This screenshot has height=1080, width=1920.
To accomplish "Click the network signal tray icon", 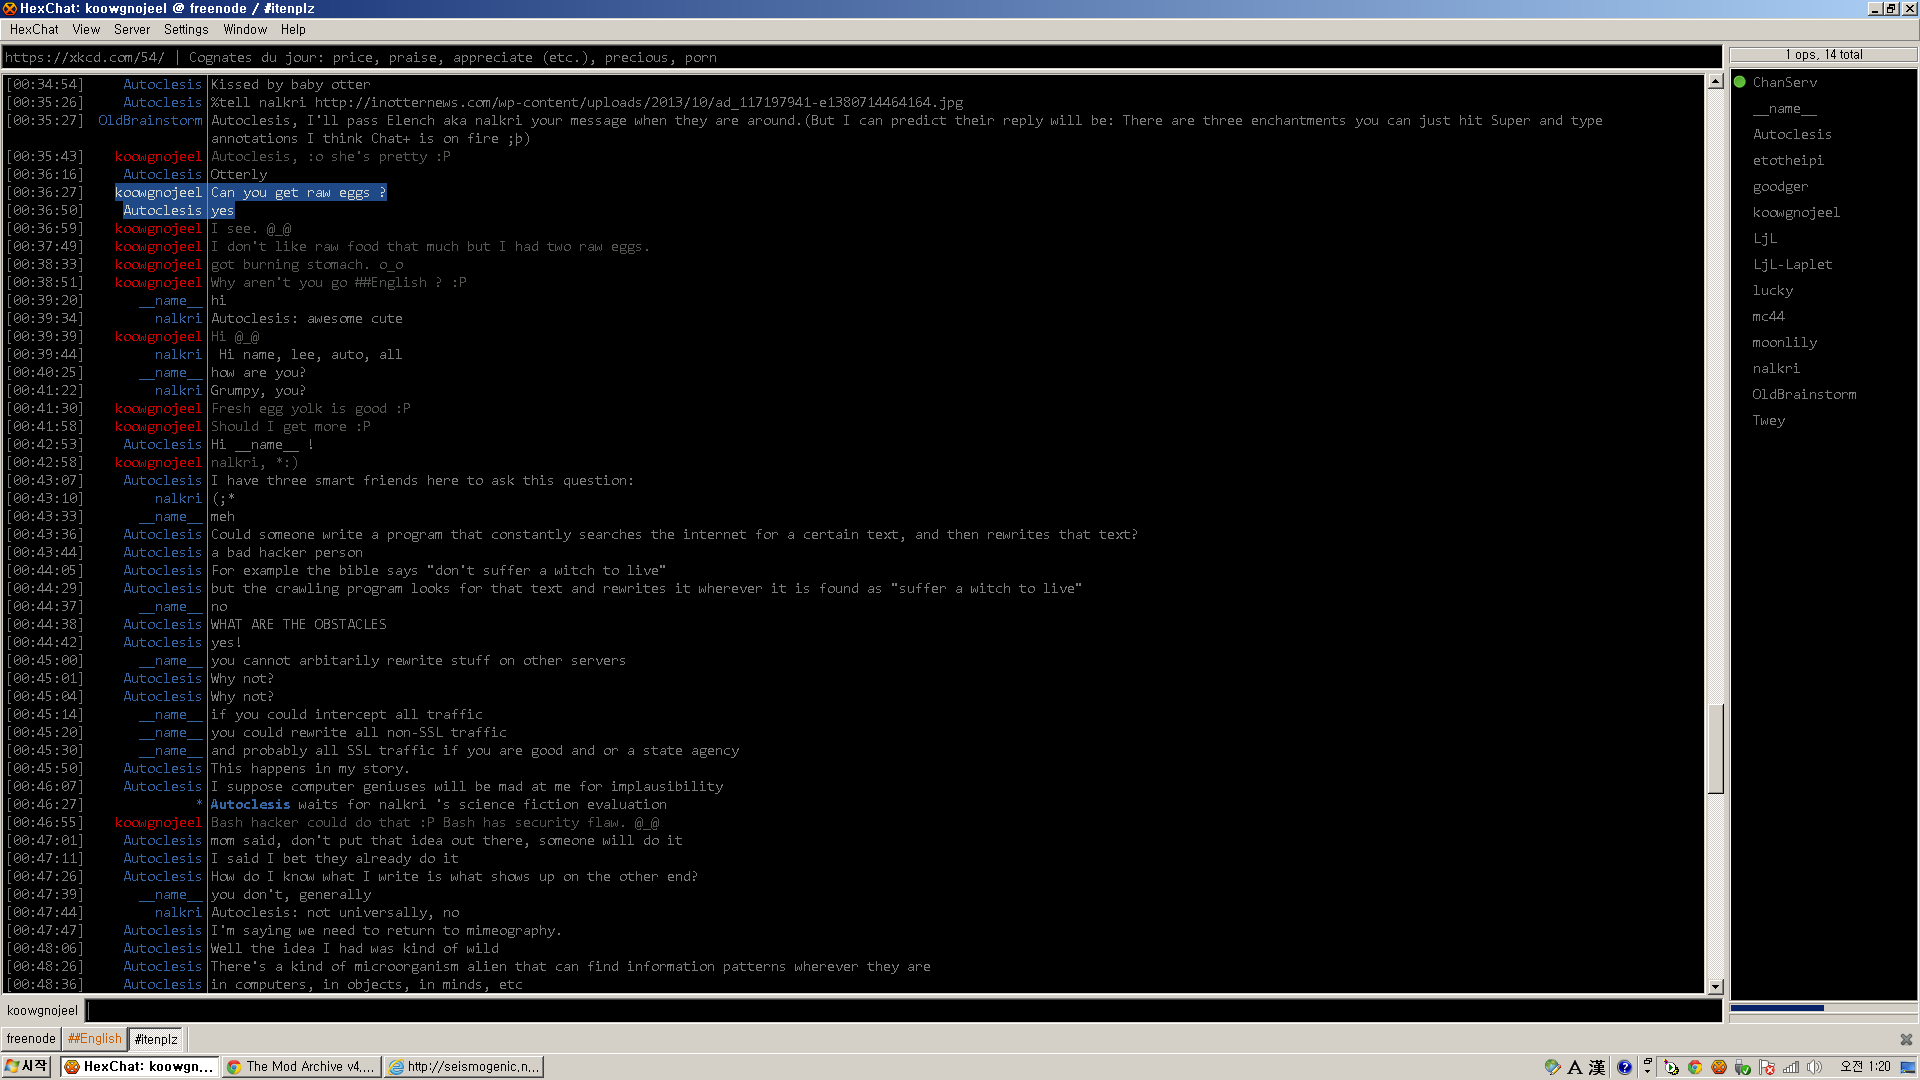I will click(1790, 1067).
